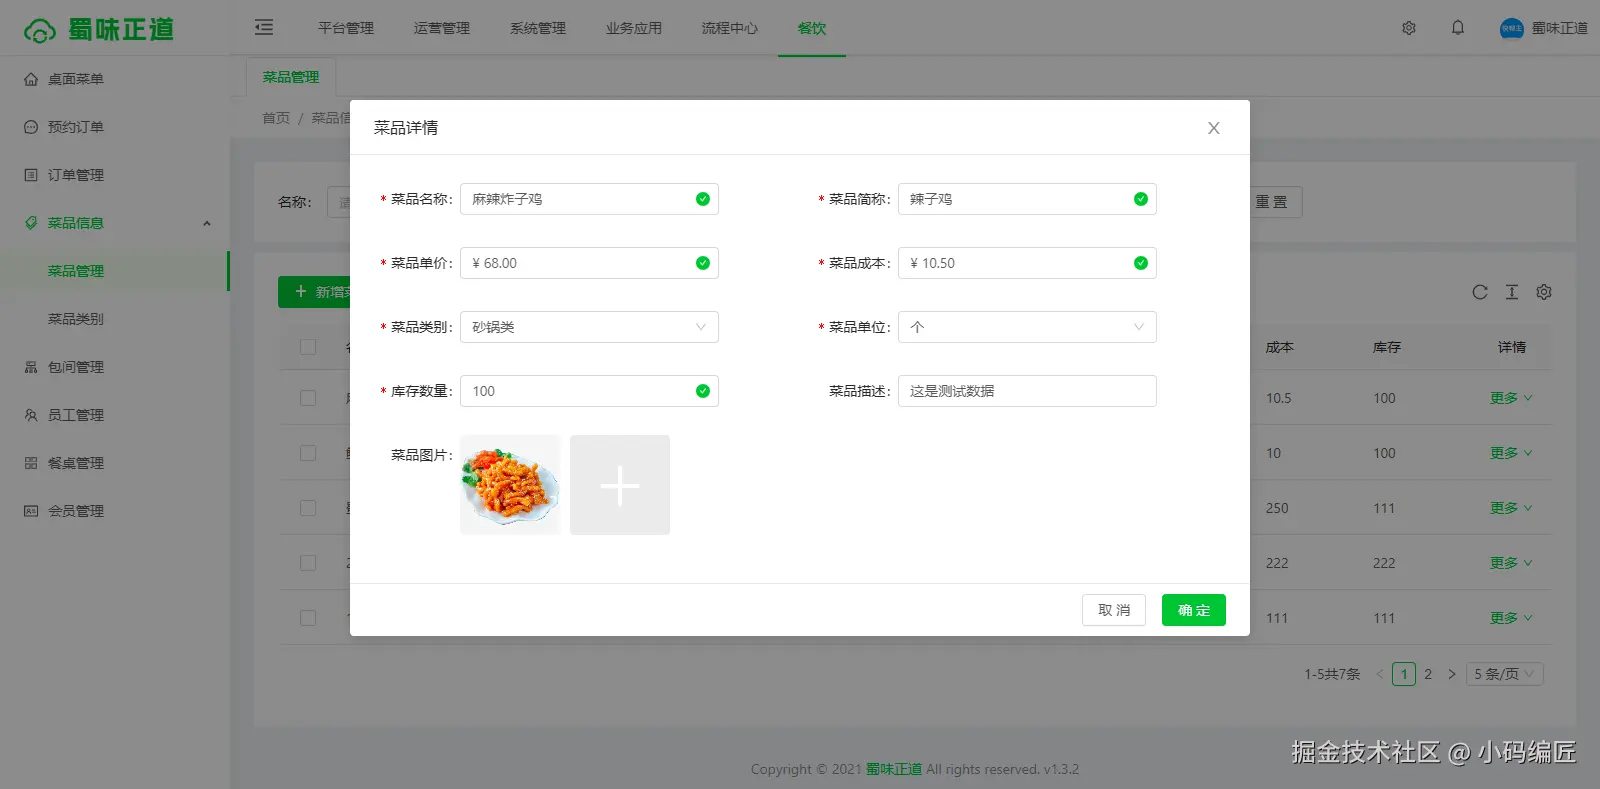Edit the 菜品单价 field ¥ 68.00
Viewport: 1600px width, 789px height.
[589, 263]
